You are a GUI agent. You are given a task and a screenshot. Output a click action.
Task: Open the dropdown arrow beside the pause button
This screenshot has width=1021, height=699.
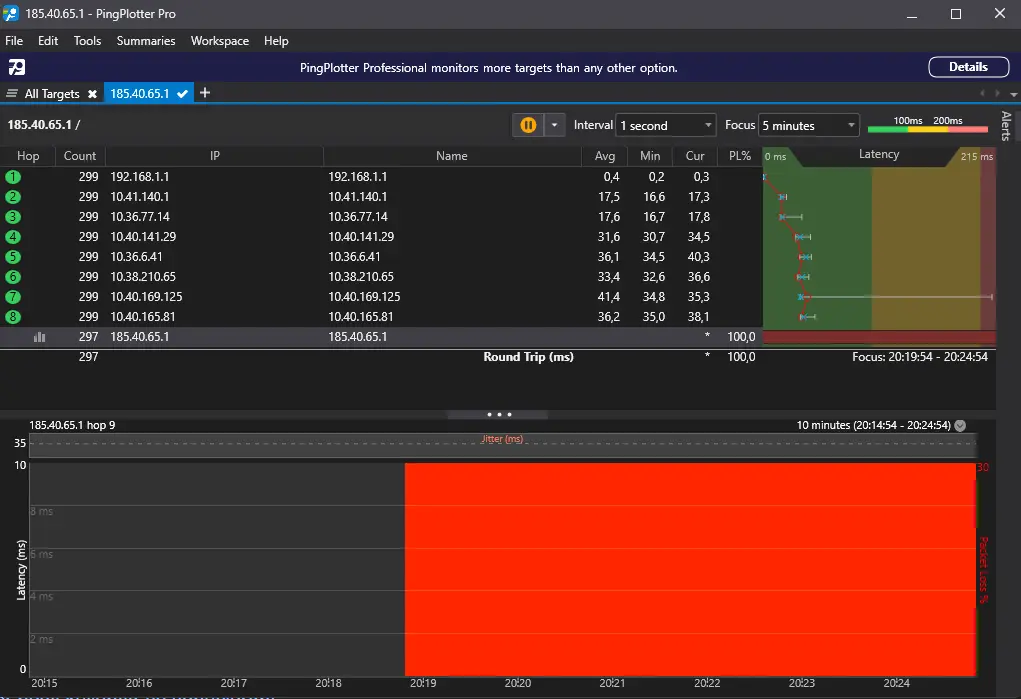(554, 125)
